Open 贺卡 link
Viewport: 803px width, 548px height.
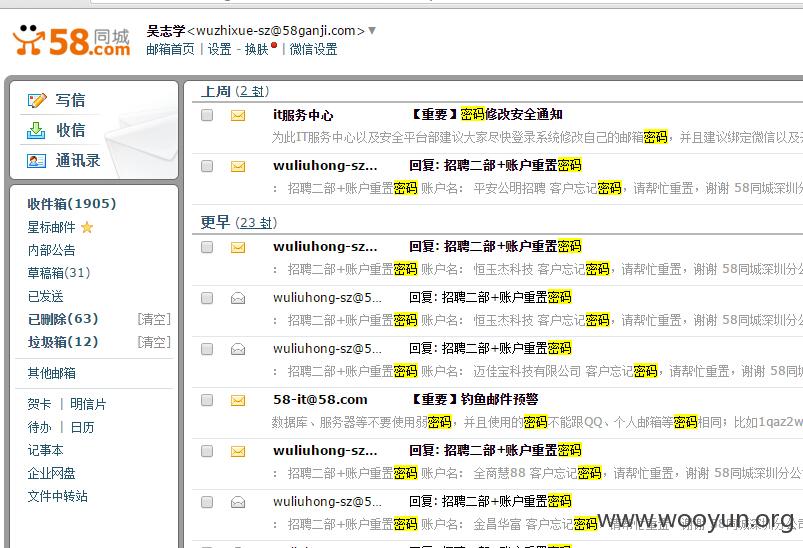tap(39, 404)
